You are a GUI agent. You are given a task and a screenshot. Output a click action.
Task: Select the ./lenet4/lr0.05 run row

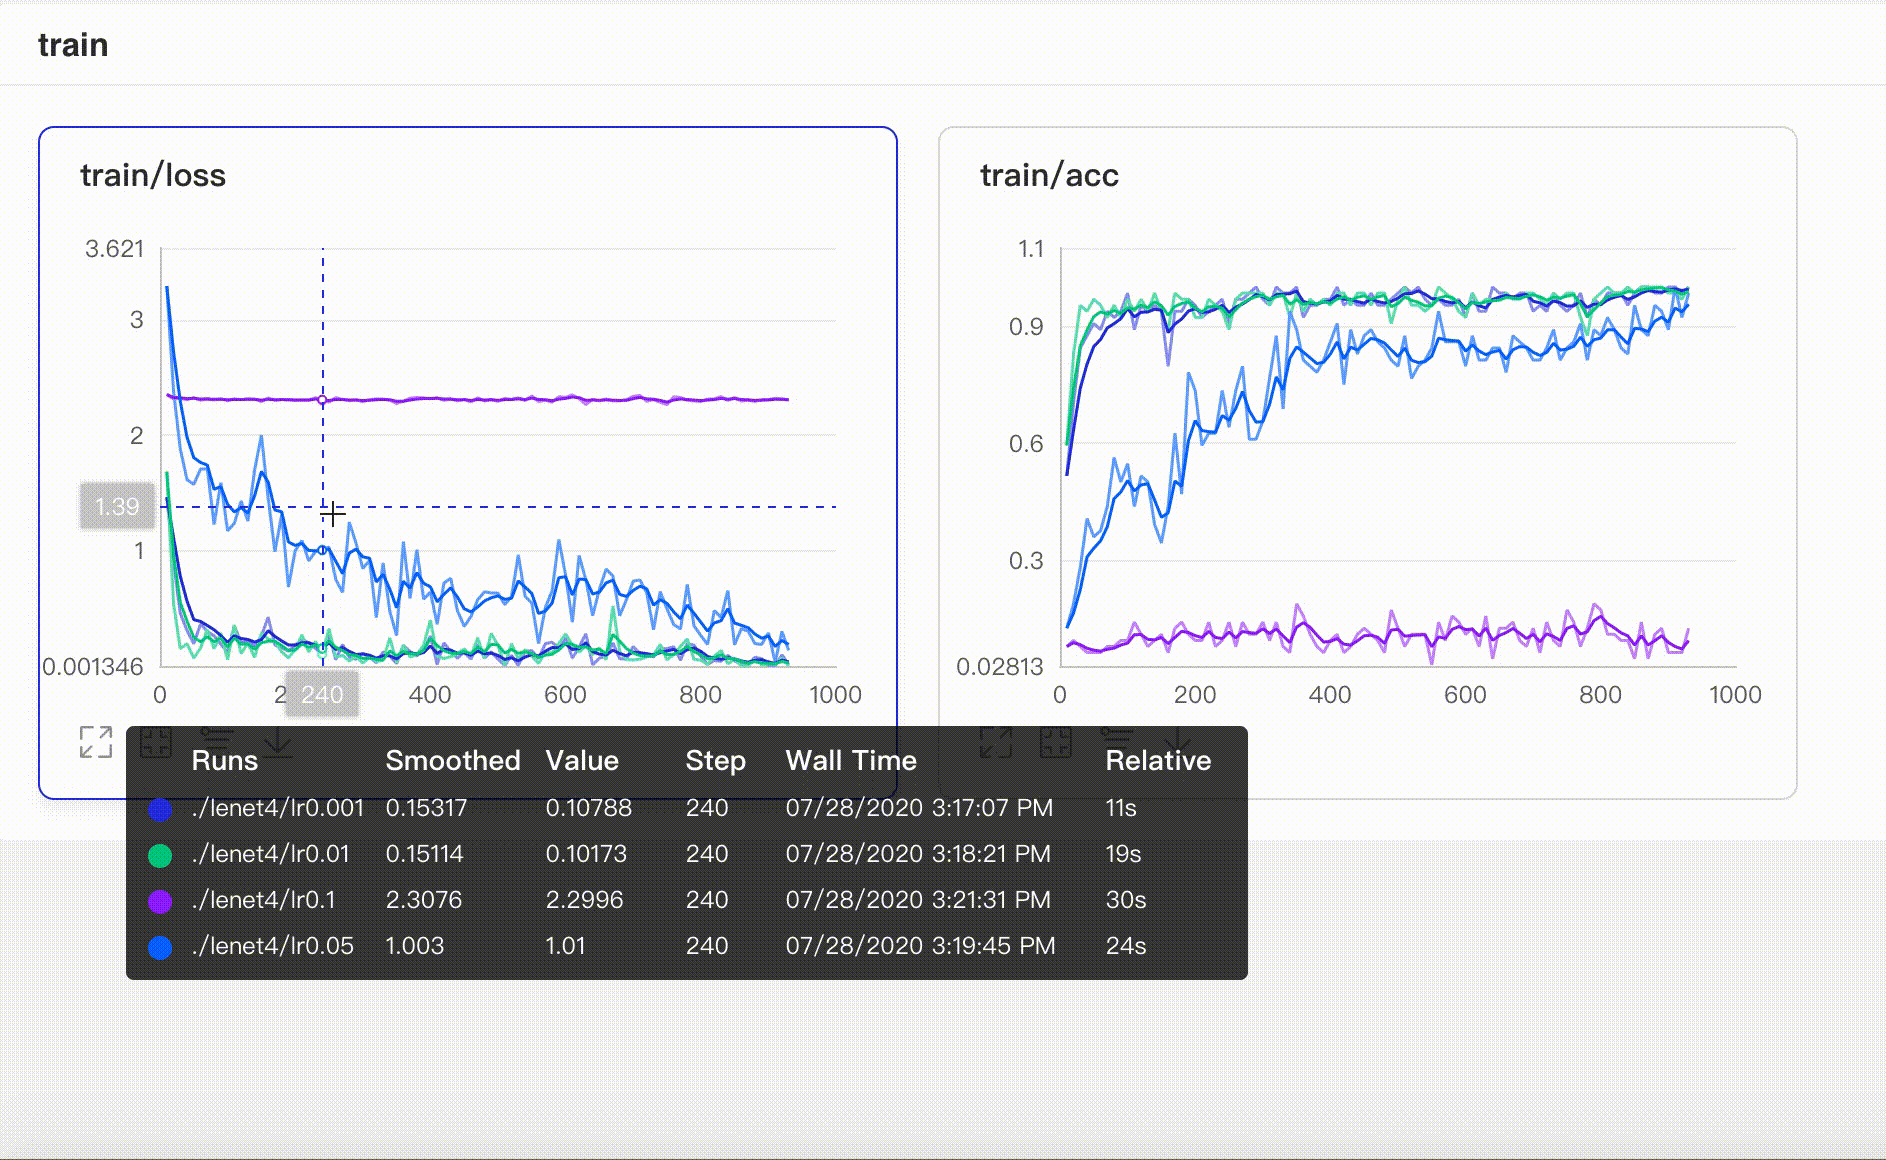pyautogui.click(x=272, y=946)
